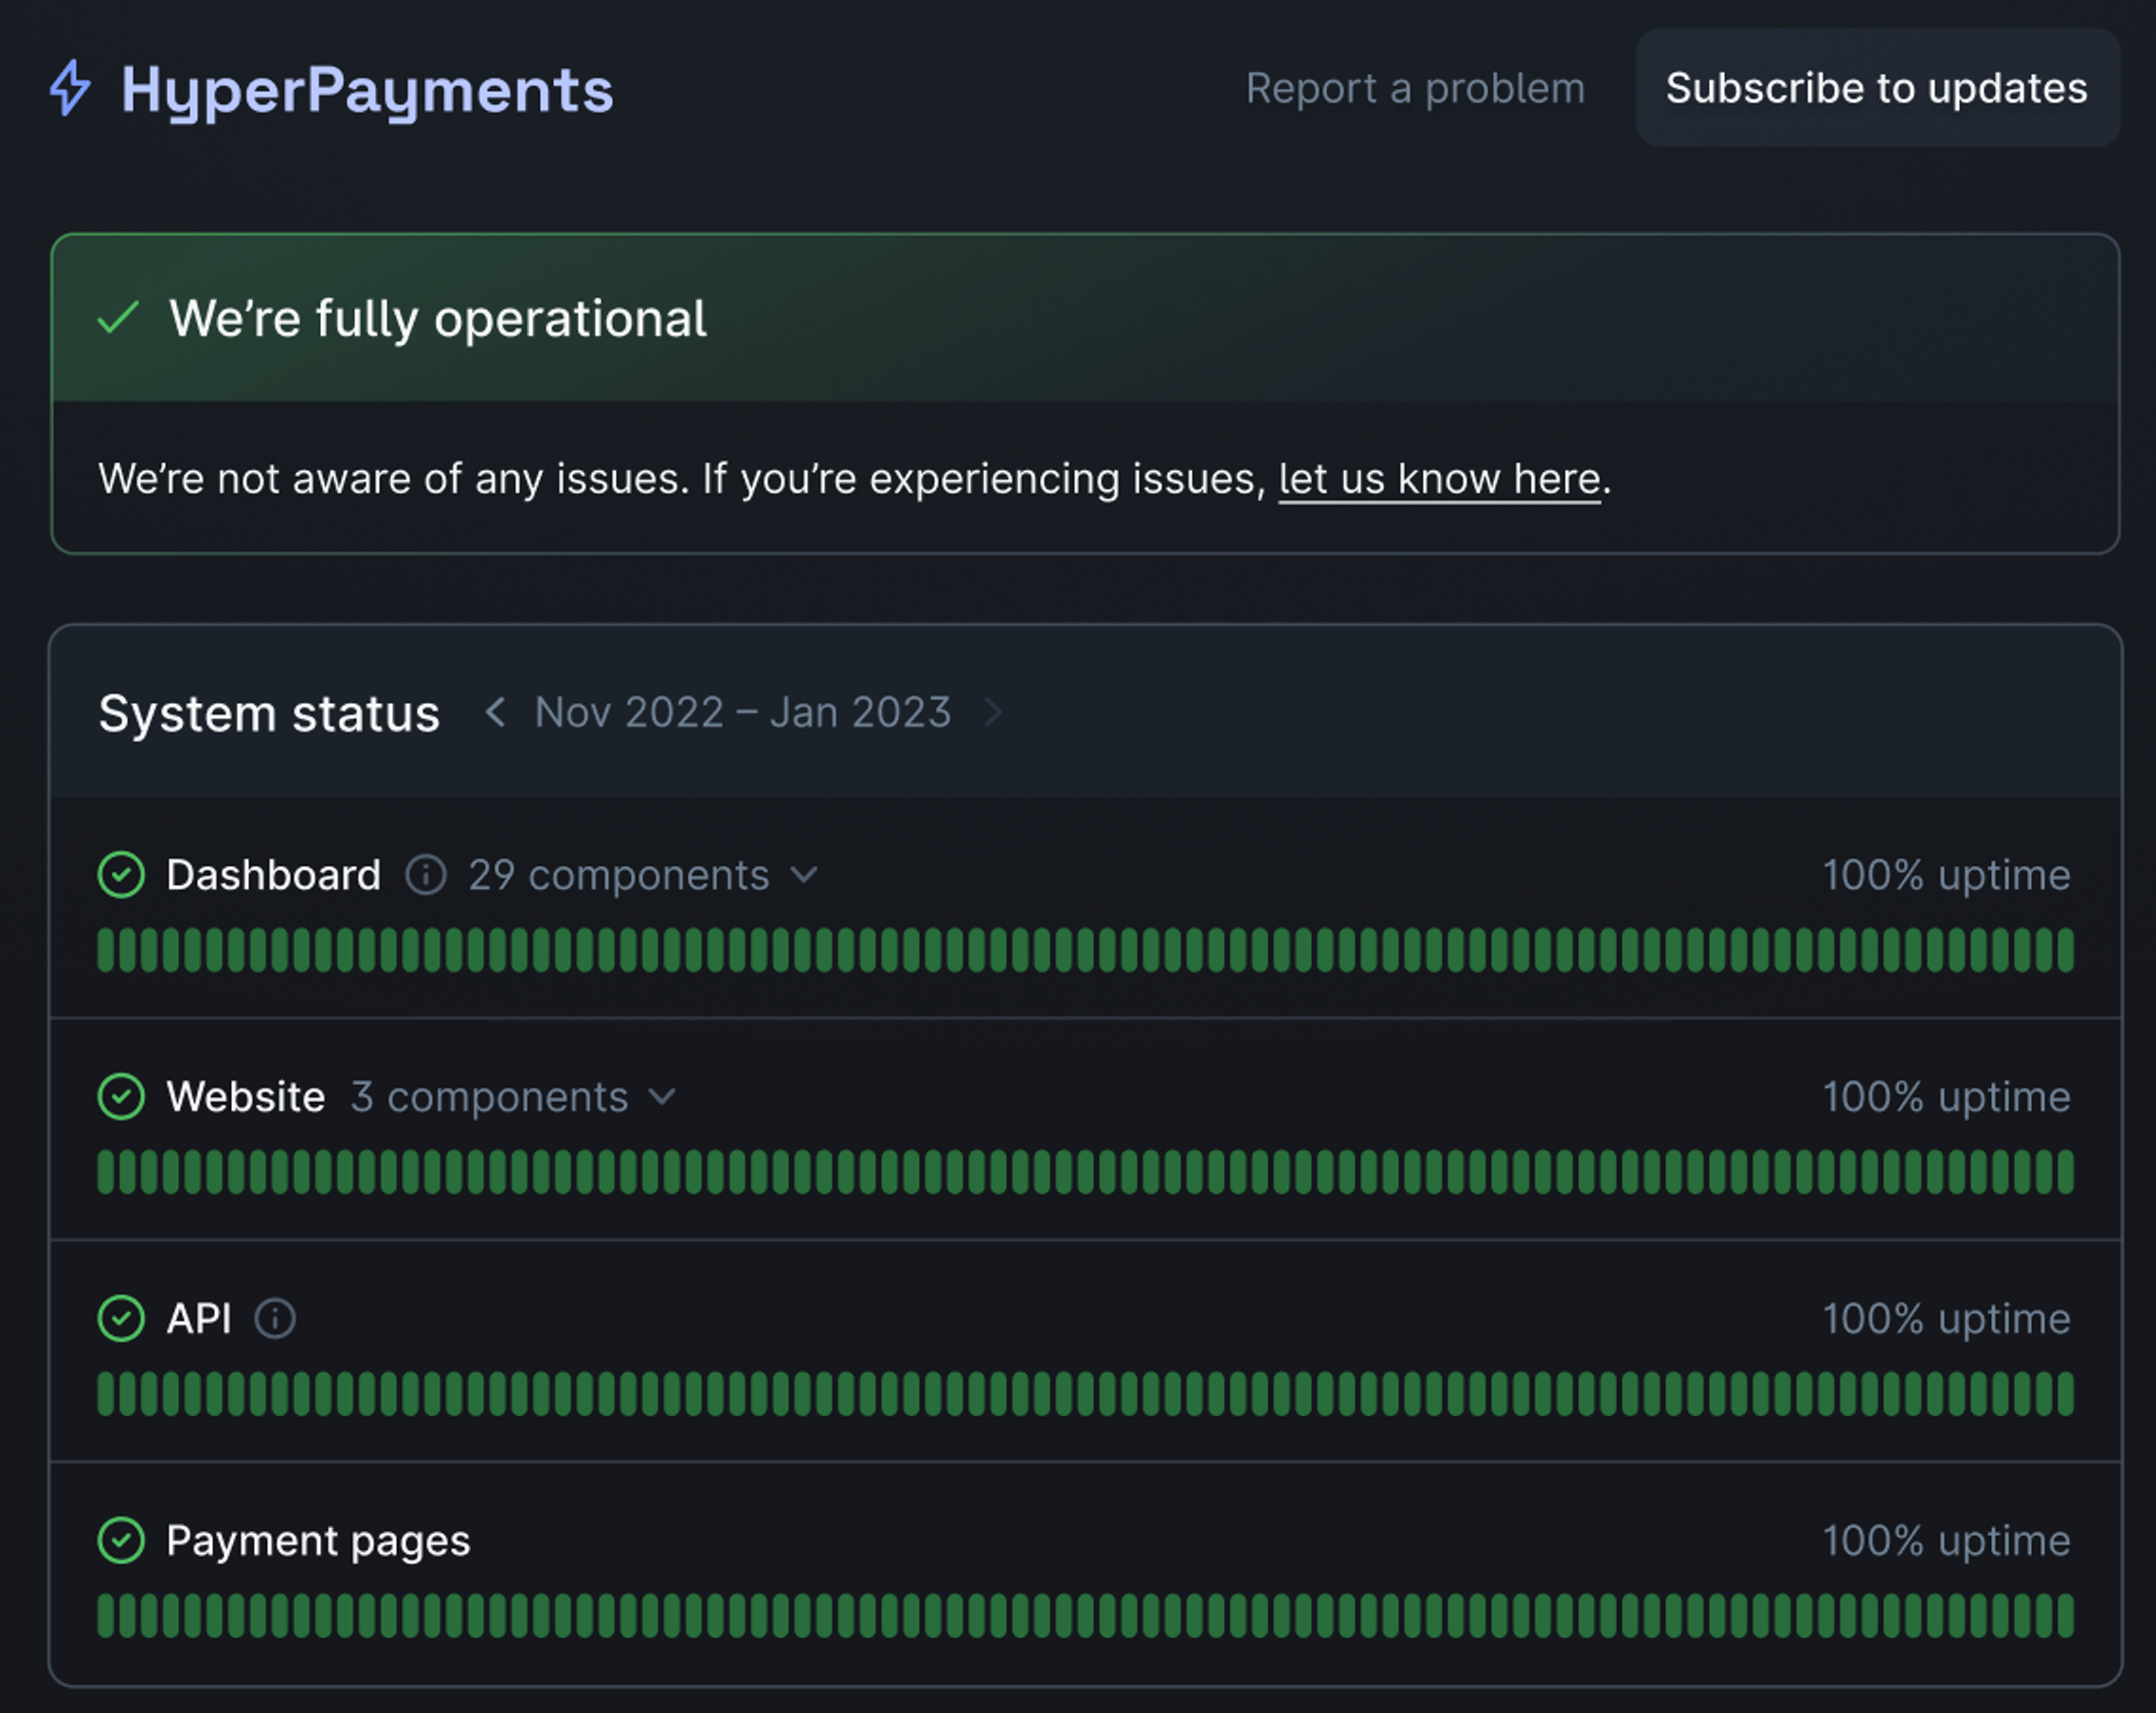This screenshot has width=2156, height=1713.
Task: Expand Dashboard 29 components dropdown
Action: click(x=643, y=876)
